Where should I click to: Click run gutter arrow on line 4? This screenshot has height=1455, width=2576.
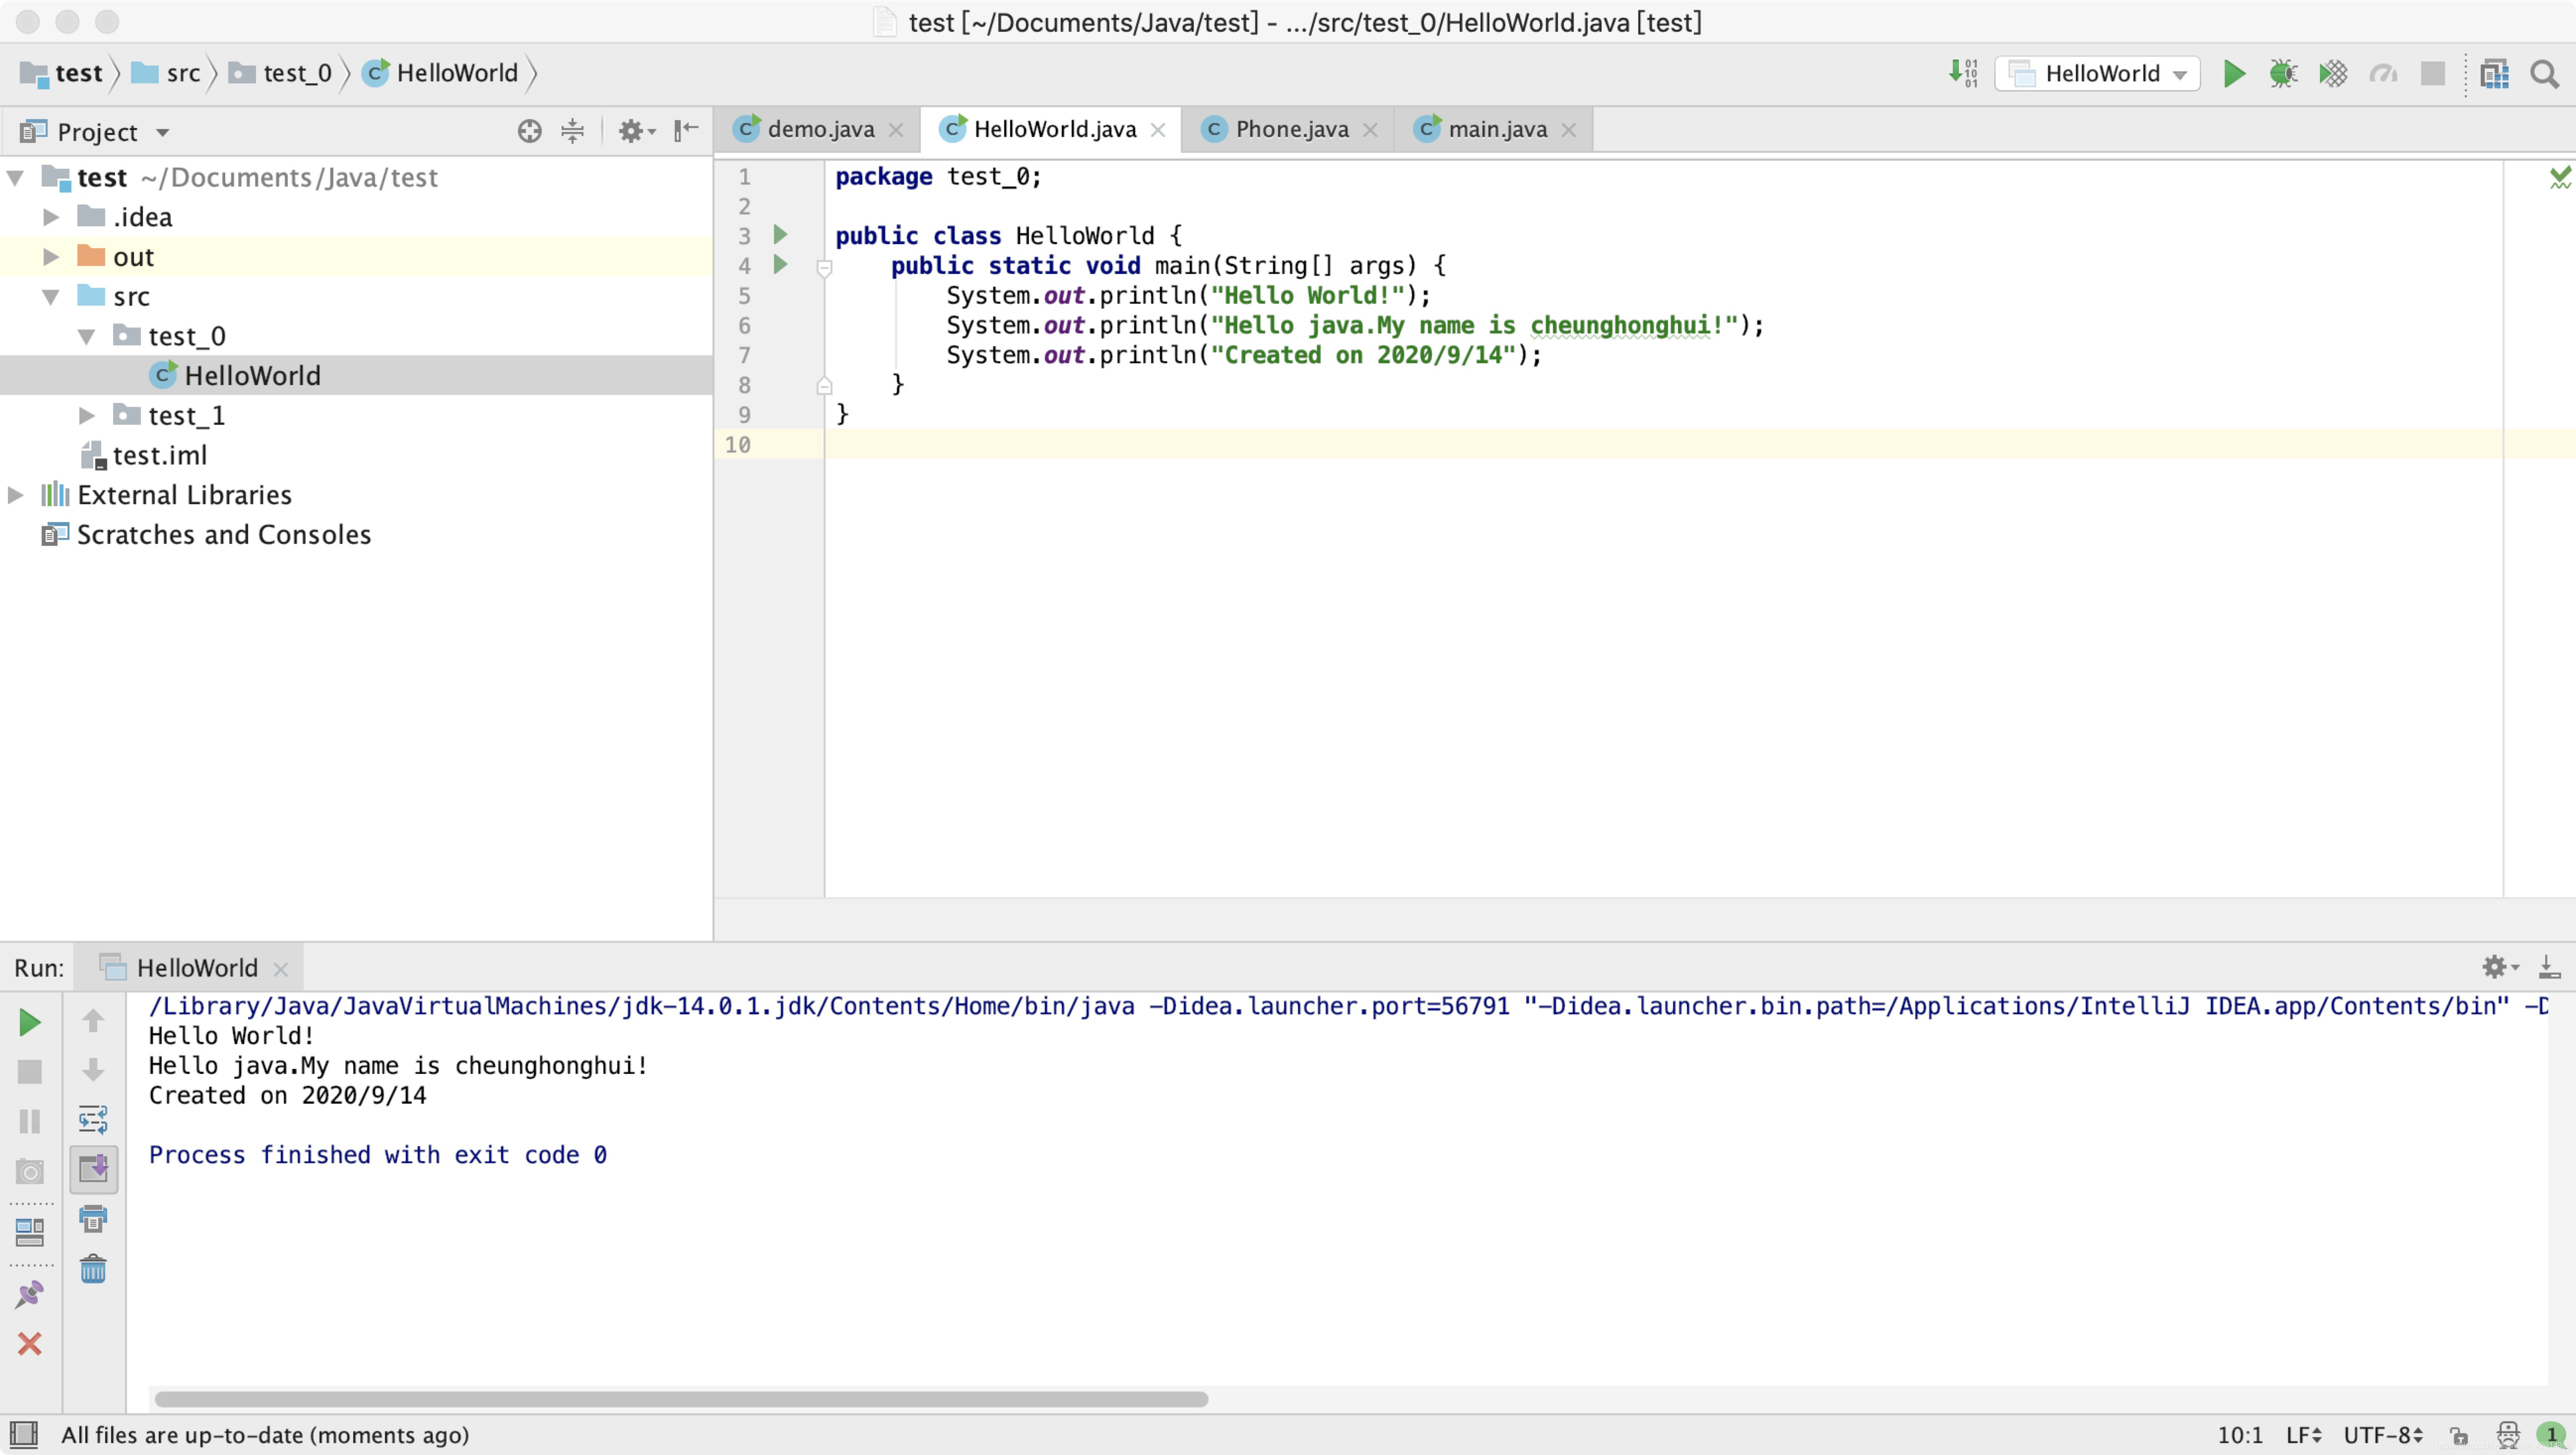point(780,265)
